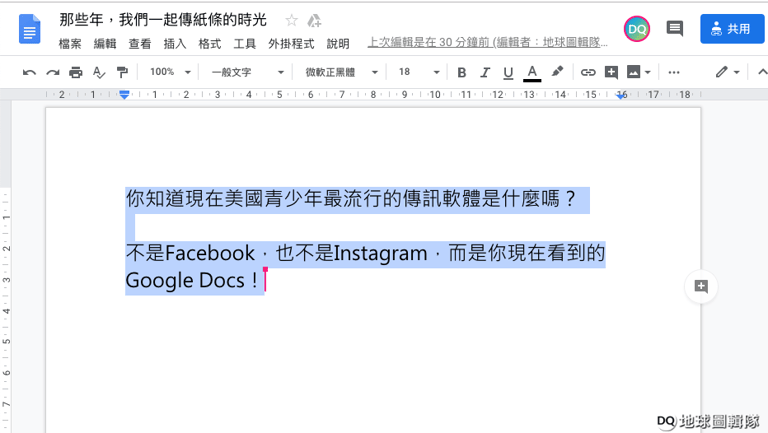Click the redo arrow
This screenshot has width=768, height=433.
(52, 72)
